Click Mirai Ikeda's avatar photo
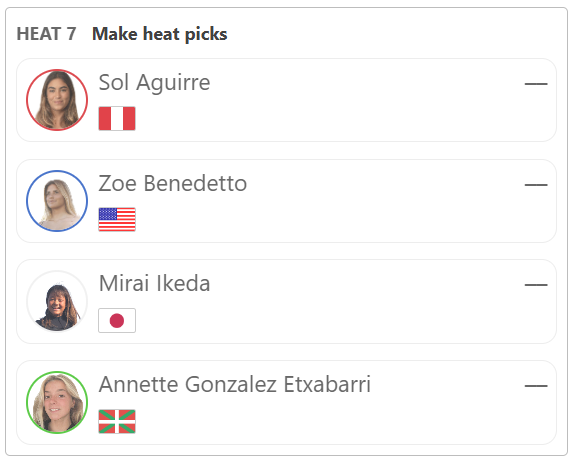This screenshot has height=462, width=570. (x=57, y=301)
